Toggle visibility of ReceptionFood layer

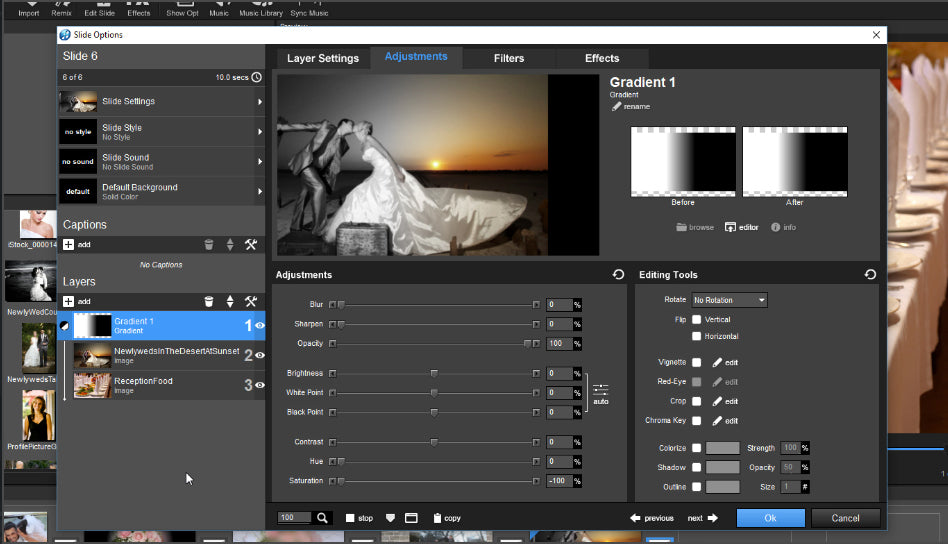[x=260, y=385]
